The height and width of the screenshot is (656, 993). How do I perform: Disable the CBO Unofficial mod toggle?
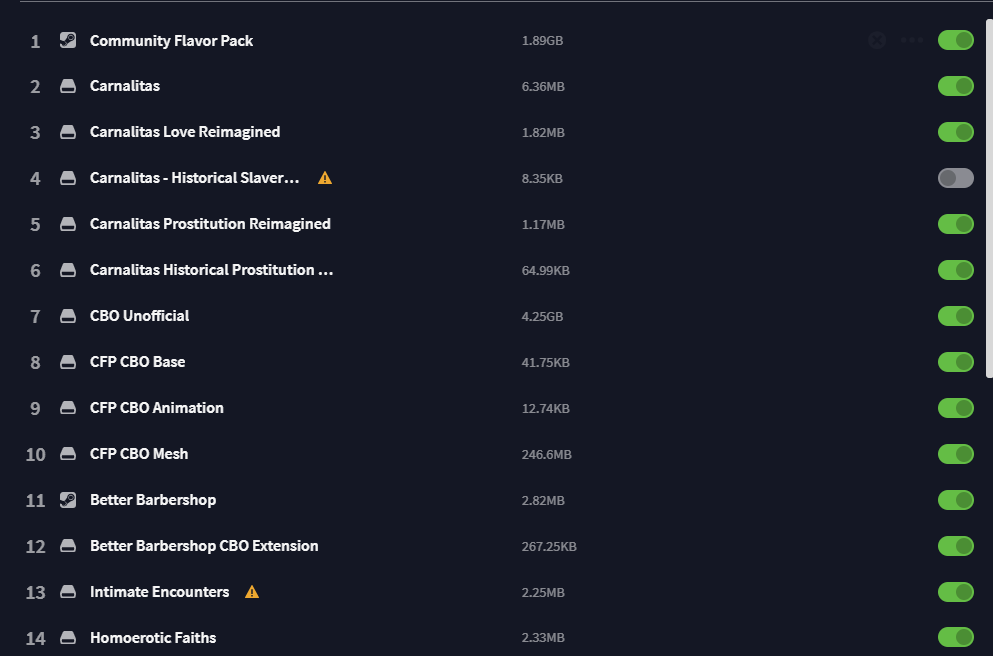click(x=956, y=316)
